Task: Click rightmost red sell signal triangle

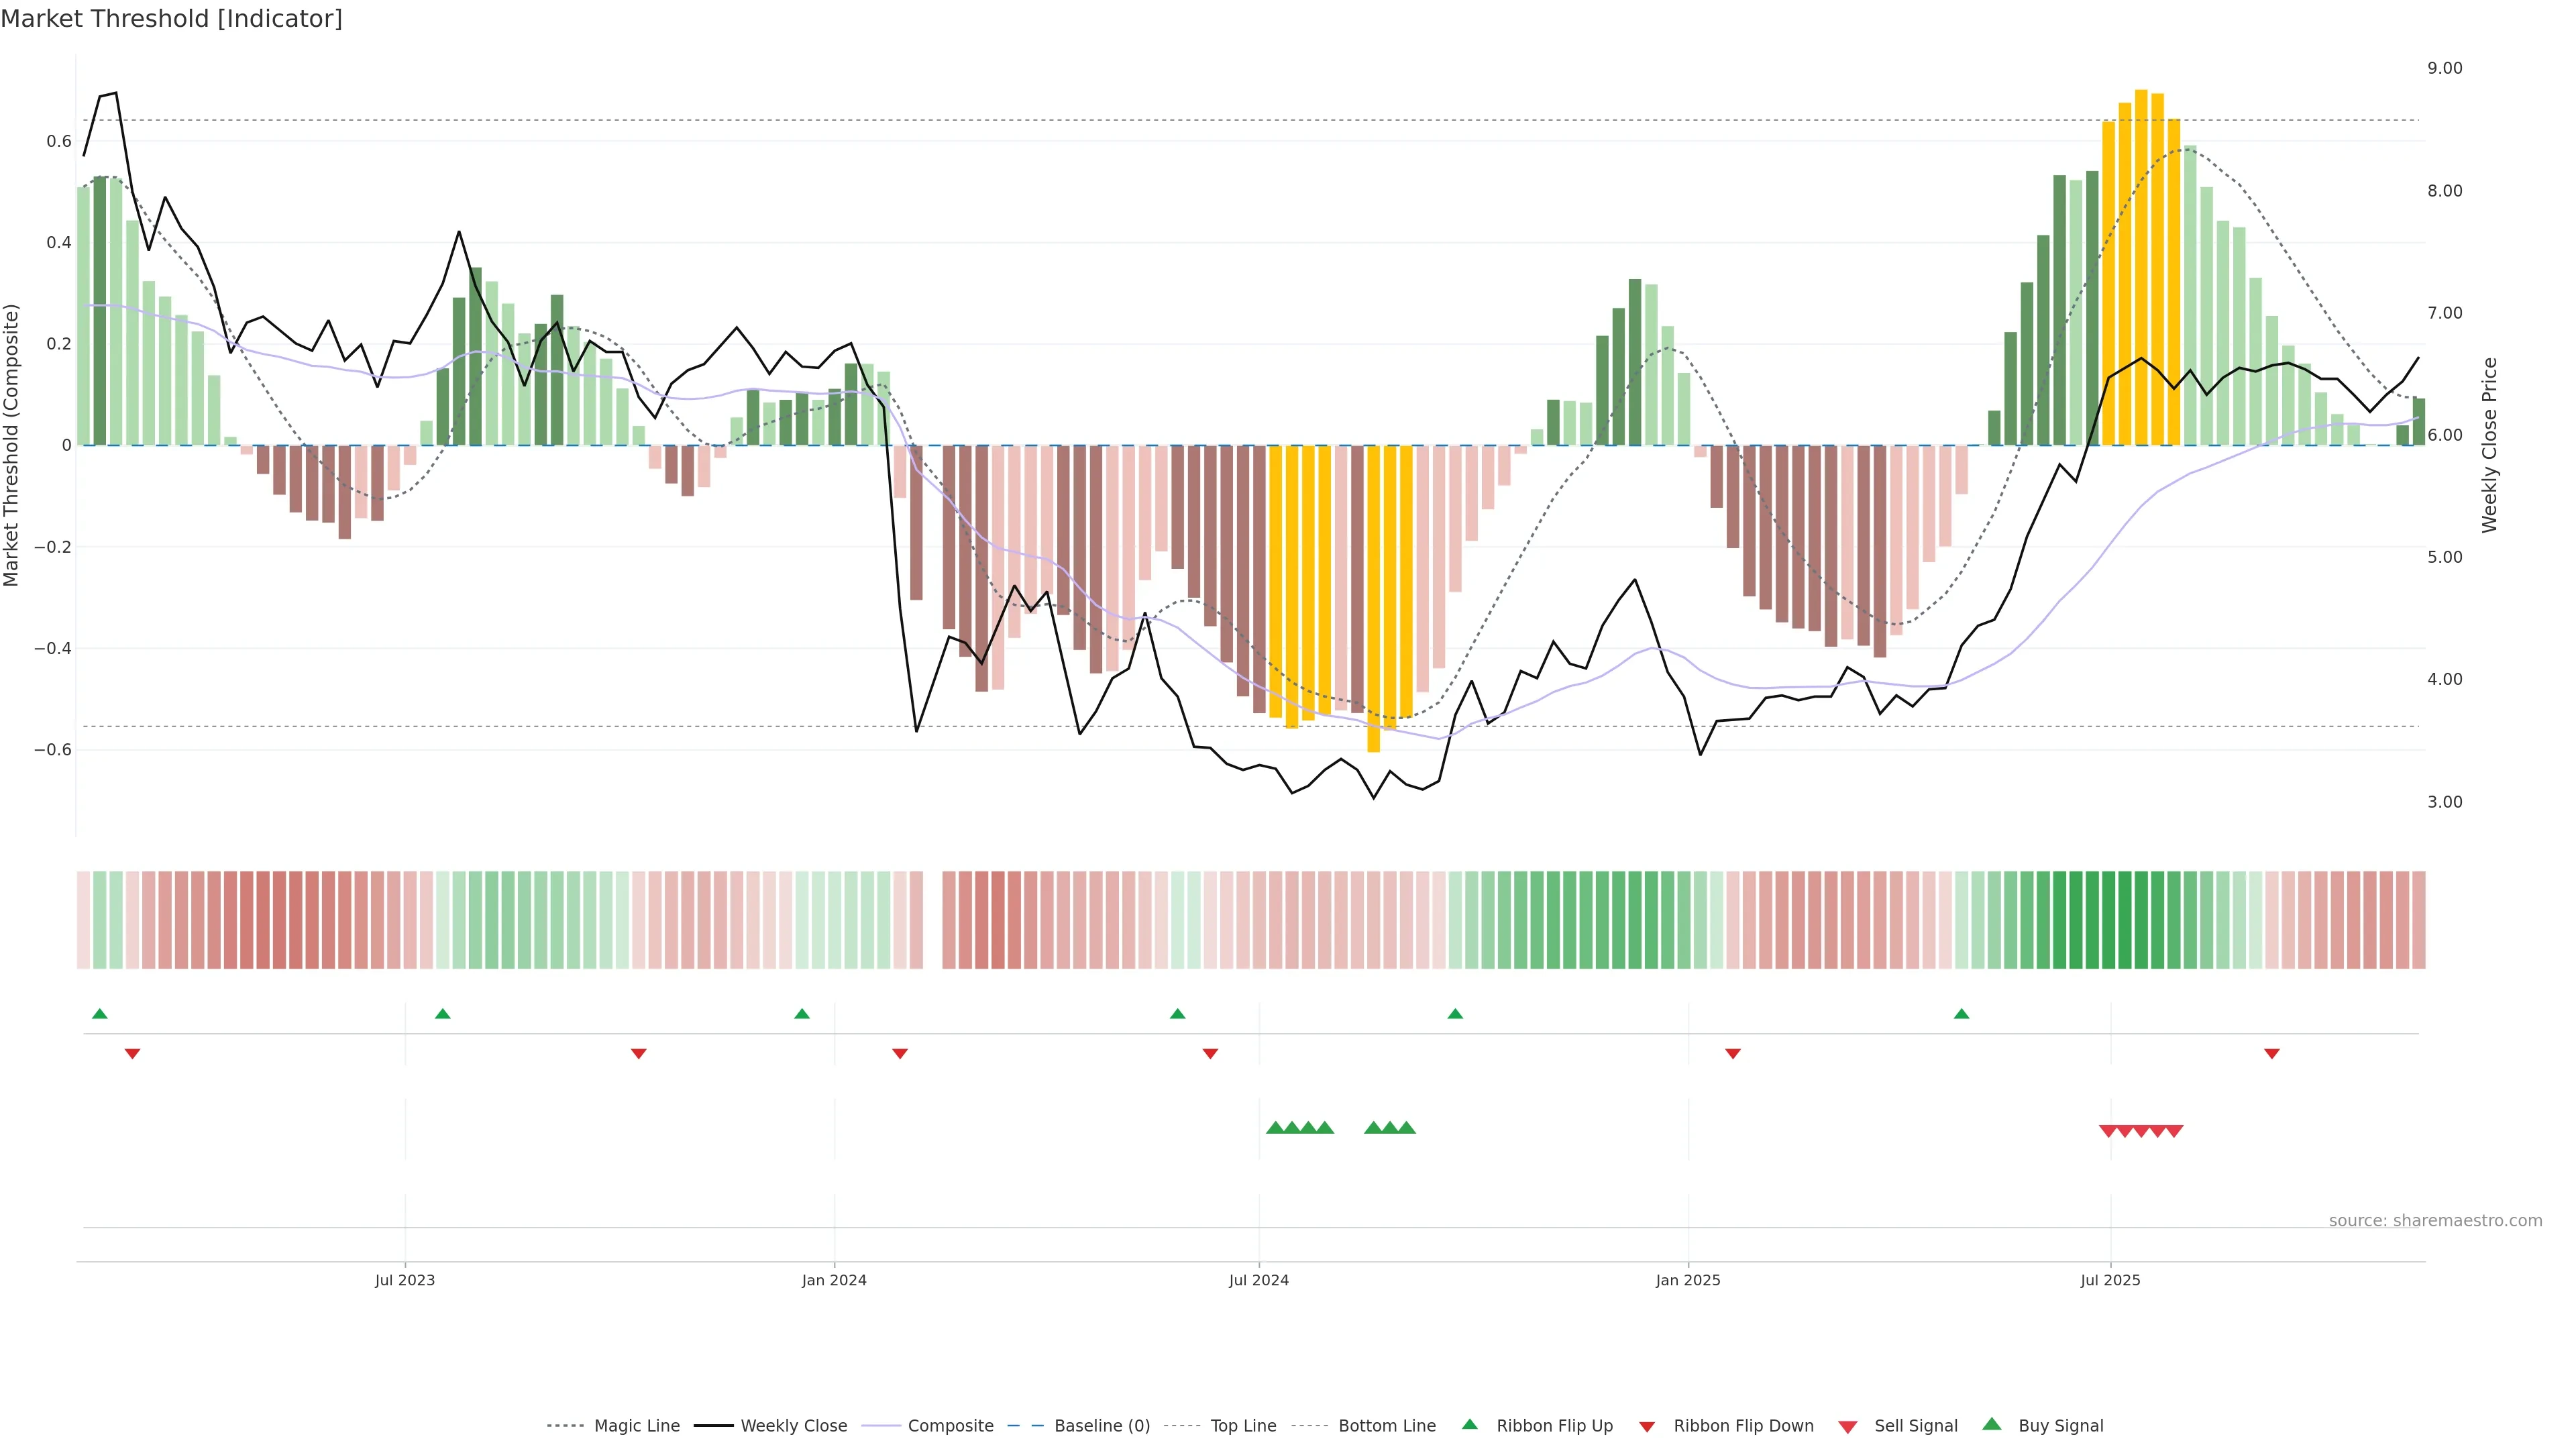Action: 2174,1131
